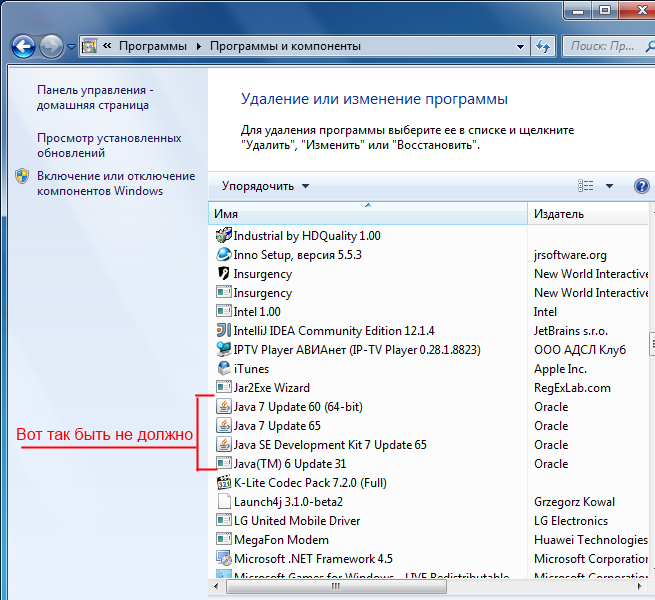
Task: Click the Jar2Exe Wizard icon
Action: pos(223,387)
